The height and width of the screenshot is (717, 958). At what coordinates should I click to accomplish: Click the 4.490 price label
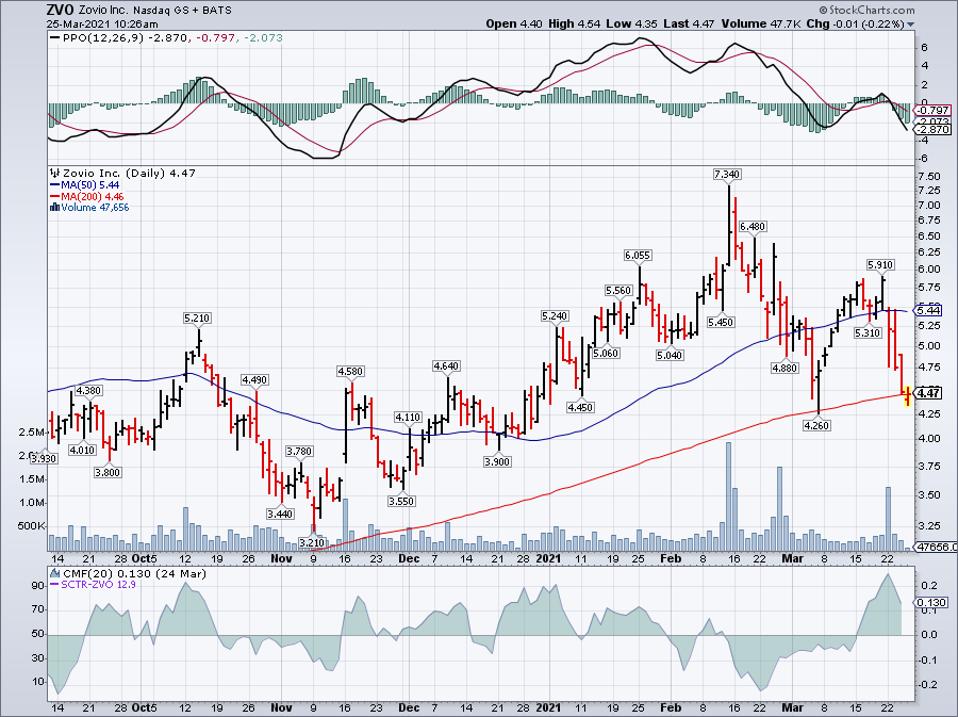click(255, 379)
